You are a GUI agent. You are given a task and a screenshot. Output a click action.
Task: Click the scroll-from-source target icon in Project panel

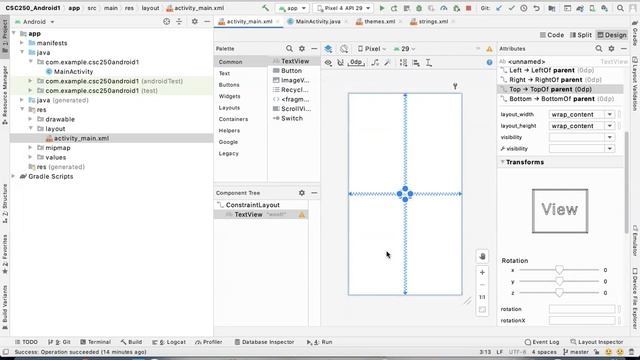(x=167, y=22)
